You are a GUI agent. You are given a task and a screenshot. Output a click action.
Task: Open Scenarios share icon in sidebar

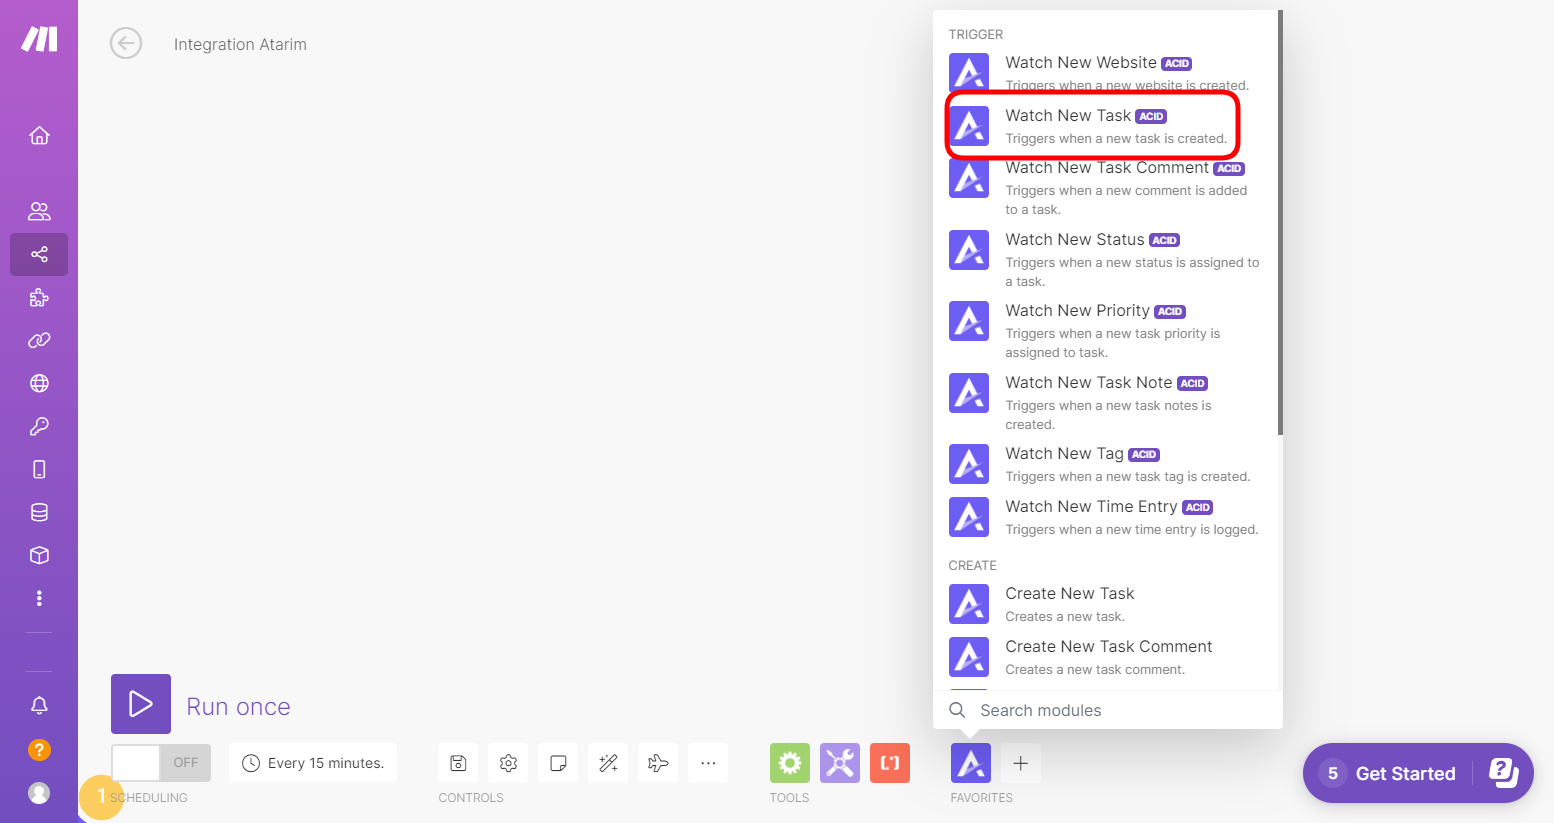[39, 254]
